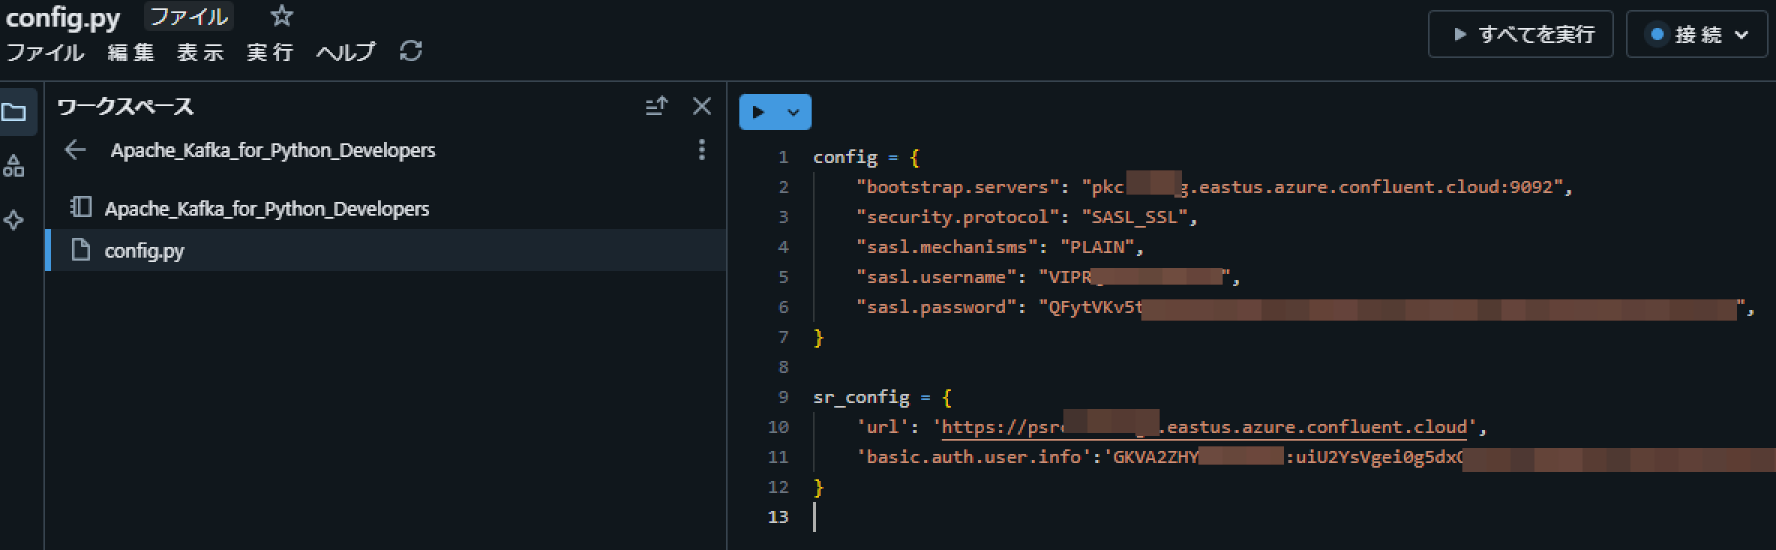Open the assistant sparkle sidebar icon

tap(14, 220)
